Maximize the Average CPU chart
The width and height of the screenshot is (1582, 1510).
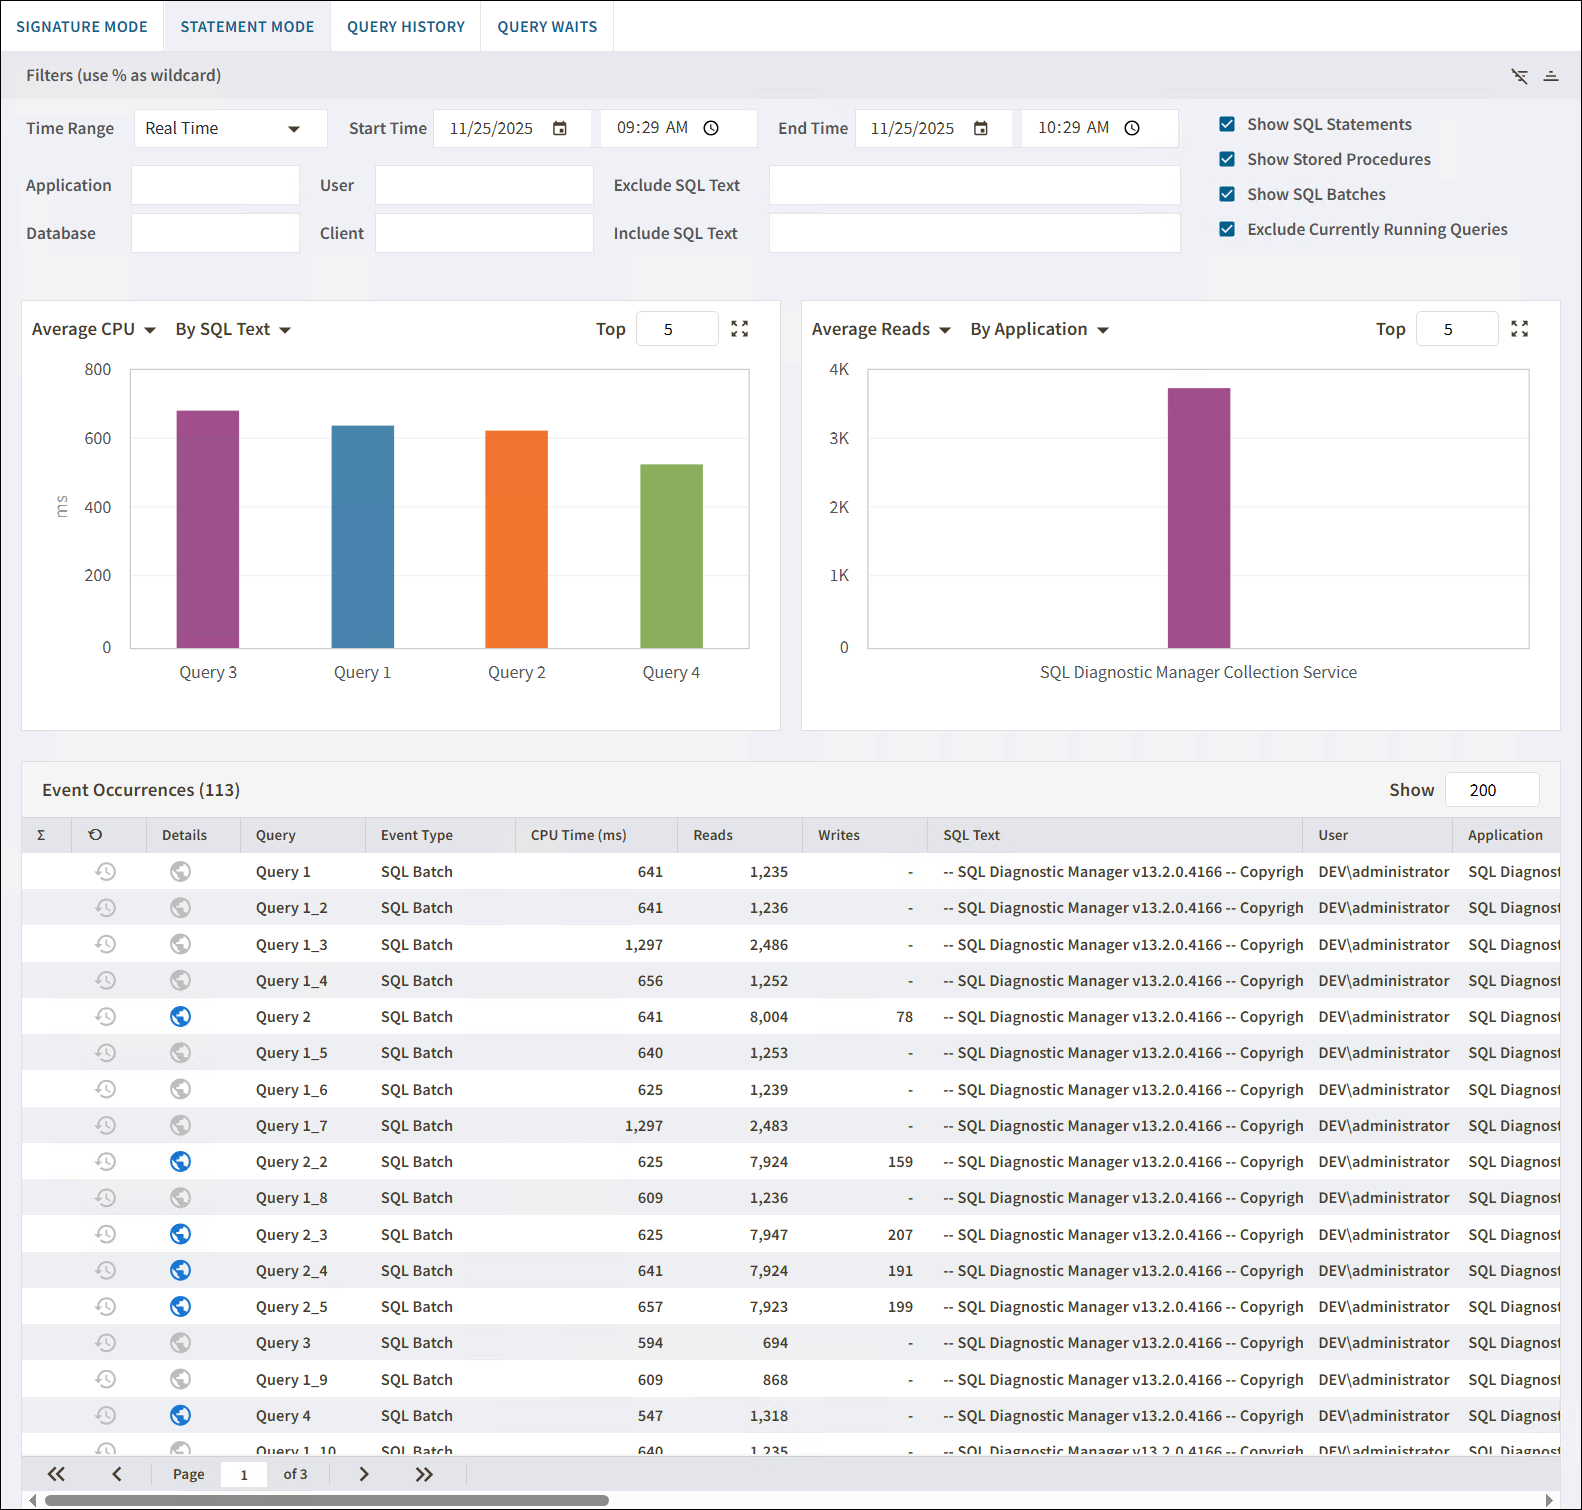pos(739,329)
